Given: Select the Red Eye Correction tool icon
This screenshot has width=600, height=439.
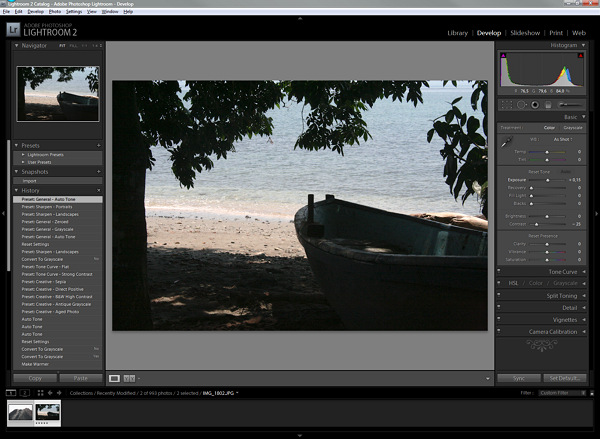Looking at the screenshot, I should [534, 104].
